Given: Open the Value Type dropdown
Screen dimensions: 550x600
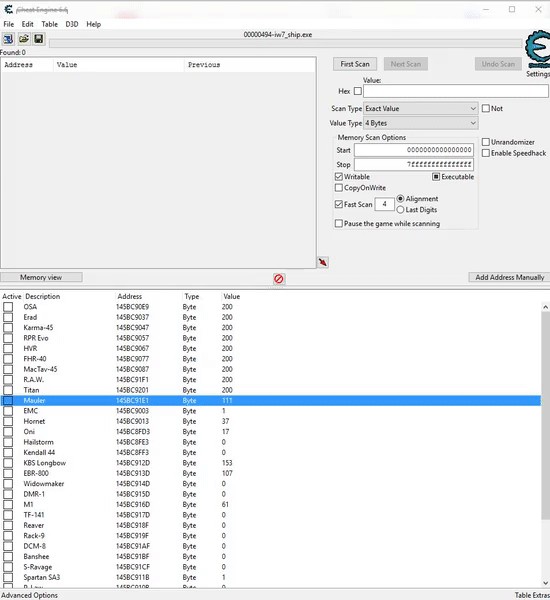Looking at the screenshot, I should pyautogui.click(x=420, y=123).
